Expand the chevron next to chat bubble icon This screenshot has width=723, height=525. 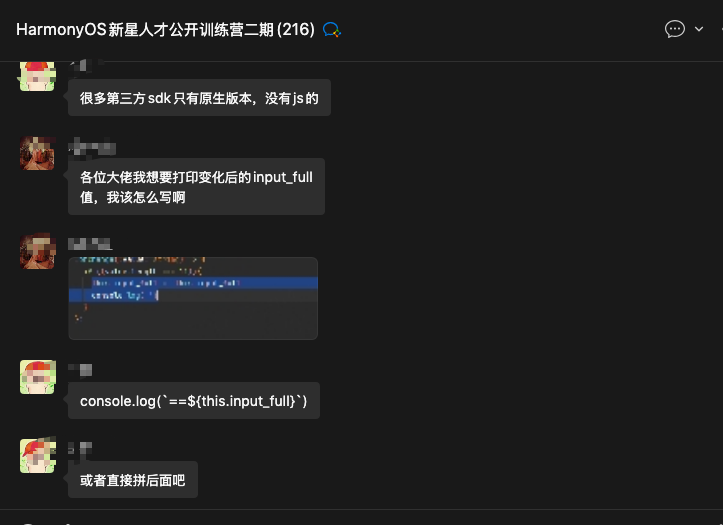[698, 29]
